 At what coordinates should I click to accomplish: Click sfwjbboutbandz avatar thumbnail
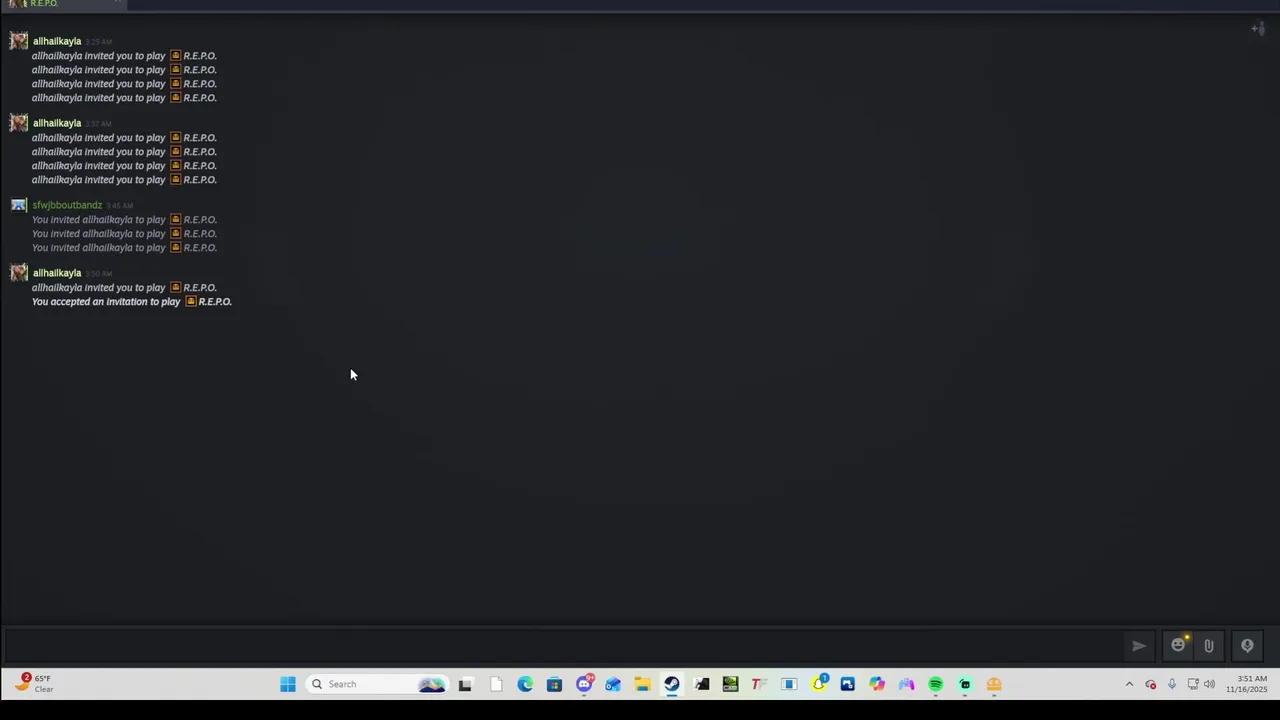(x=18, y=205)
